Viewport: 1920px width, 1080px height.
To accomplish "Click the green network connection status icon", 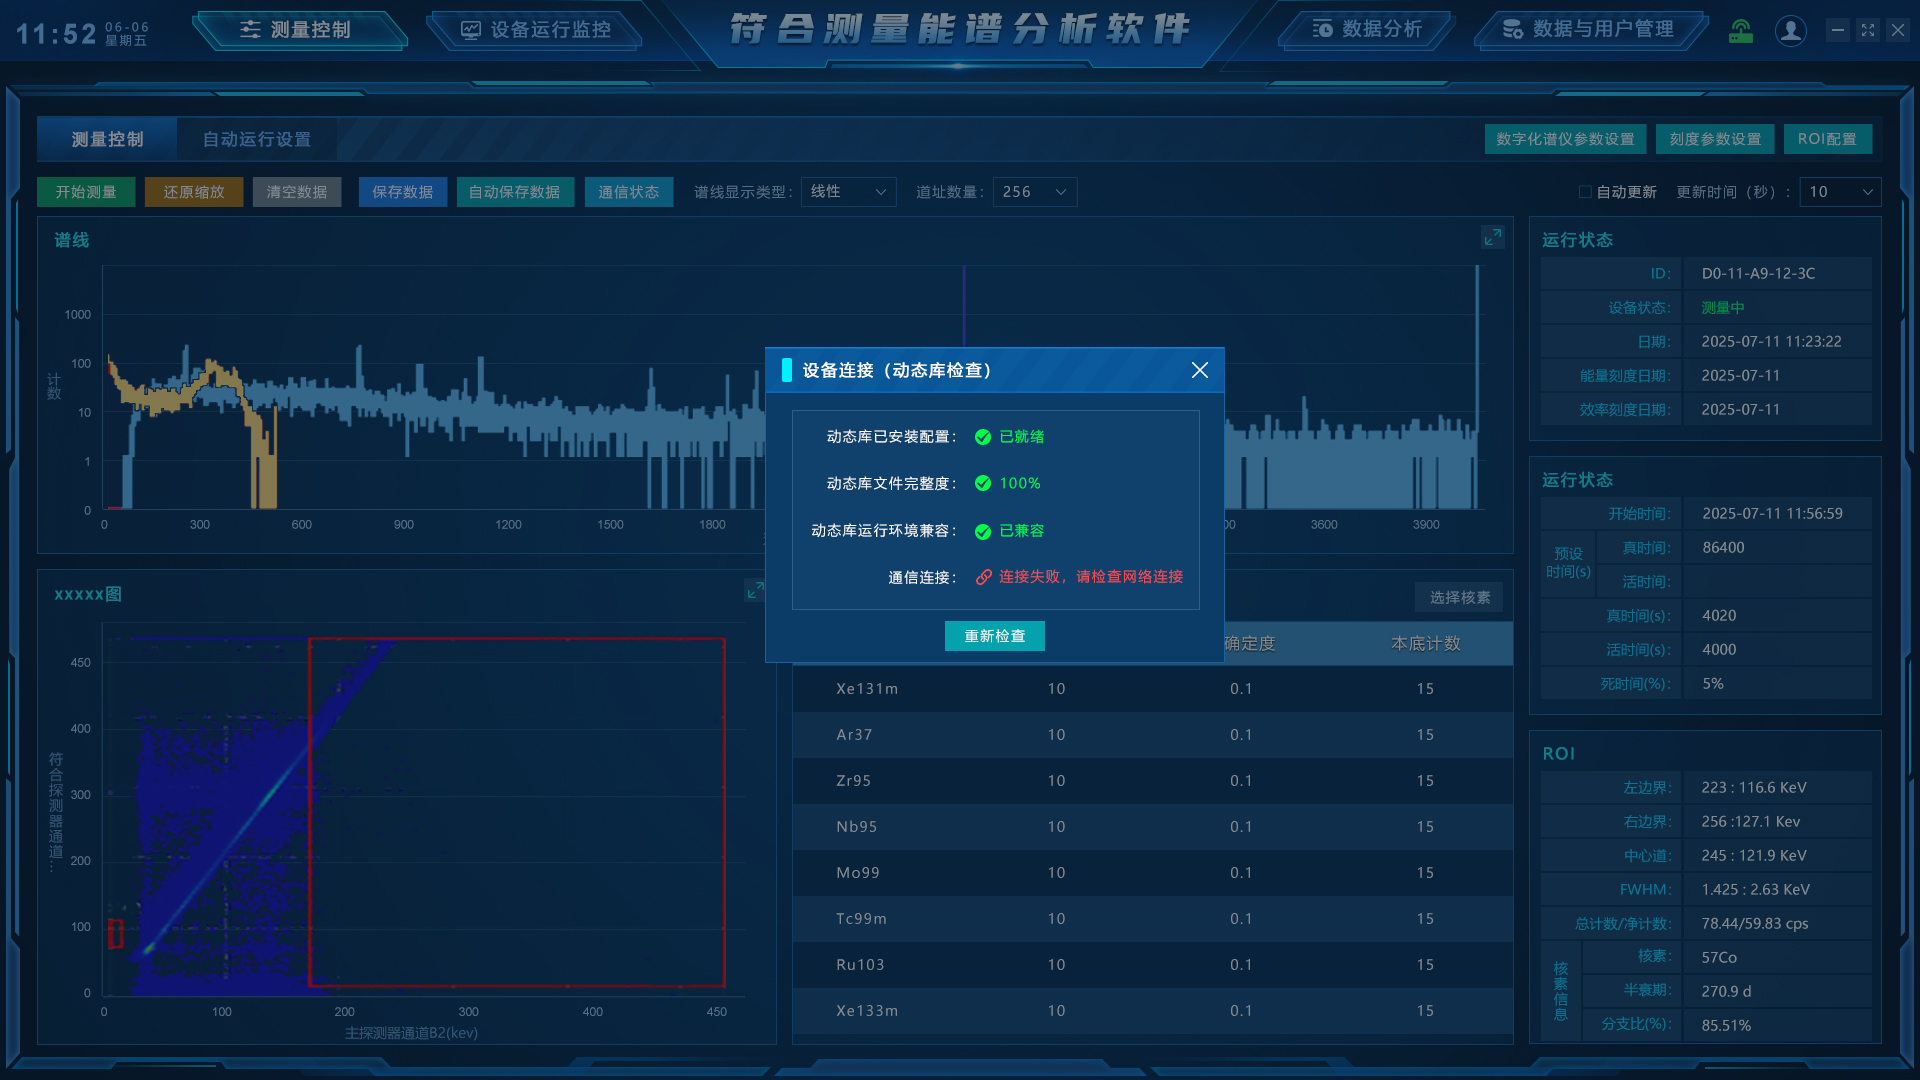I will [x=1741, y=30].
